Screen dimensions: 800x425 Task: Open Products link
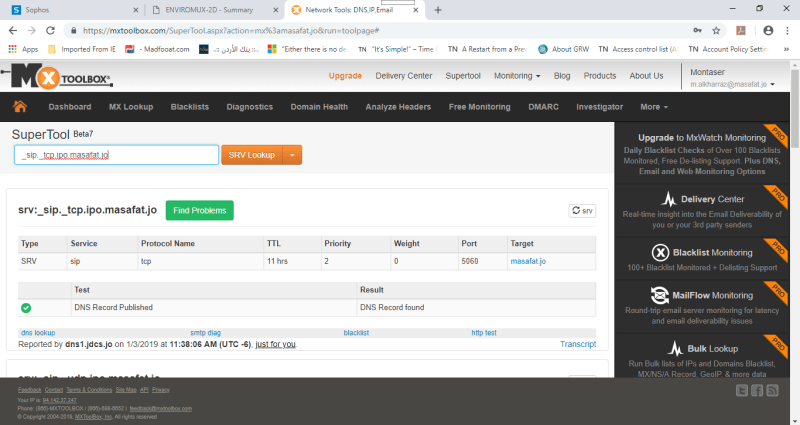tap(599, 76)
